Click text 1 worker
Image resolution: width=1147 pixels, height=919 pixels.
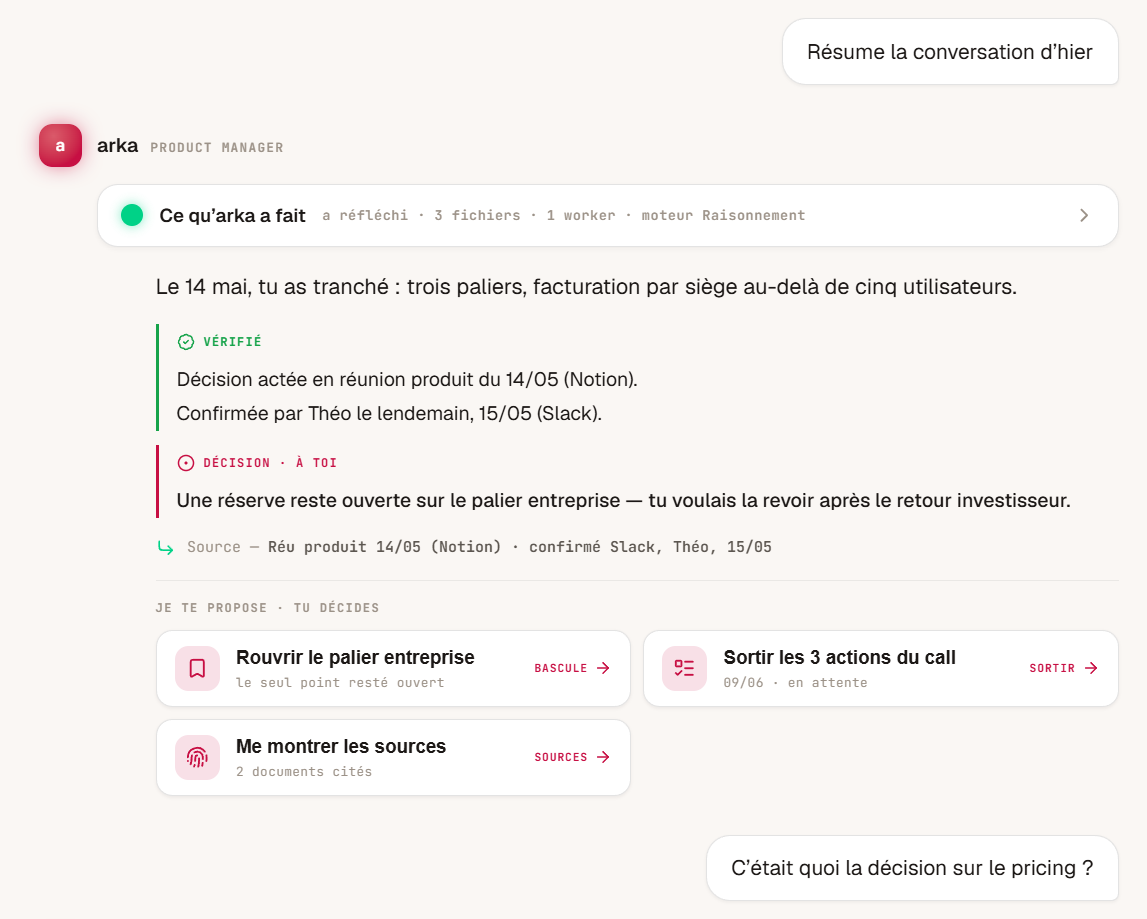(581, 215)
